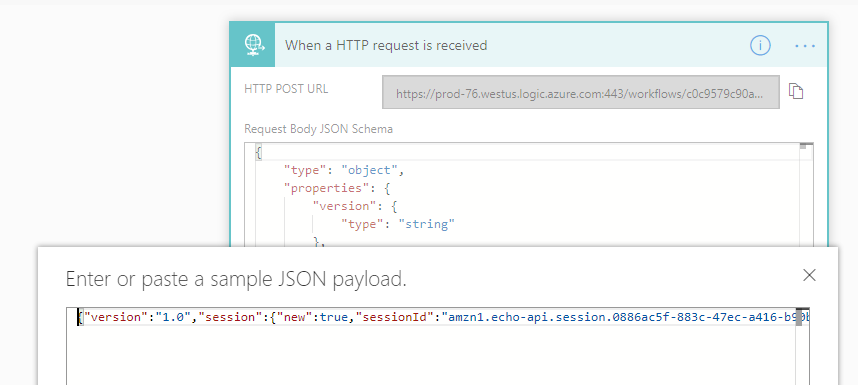Place the cursor on the "type": "string" schema line
Image resolution: width=858 pixels, height=385 pixels.
pos(398,224)
